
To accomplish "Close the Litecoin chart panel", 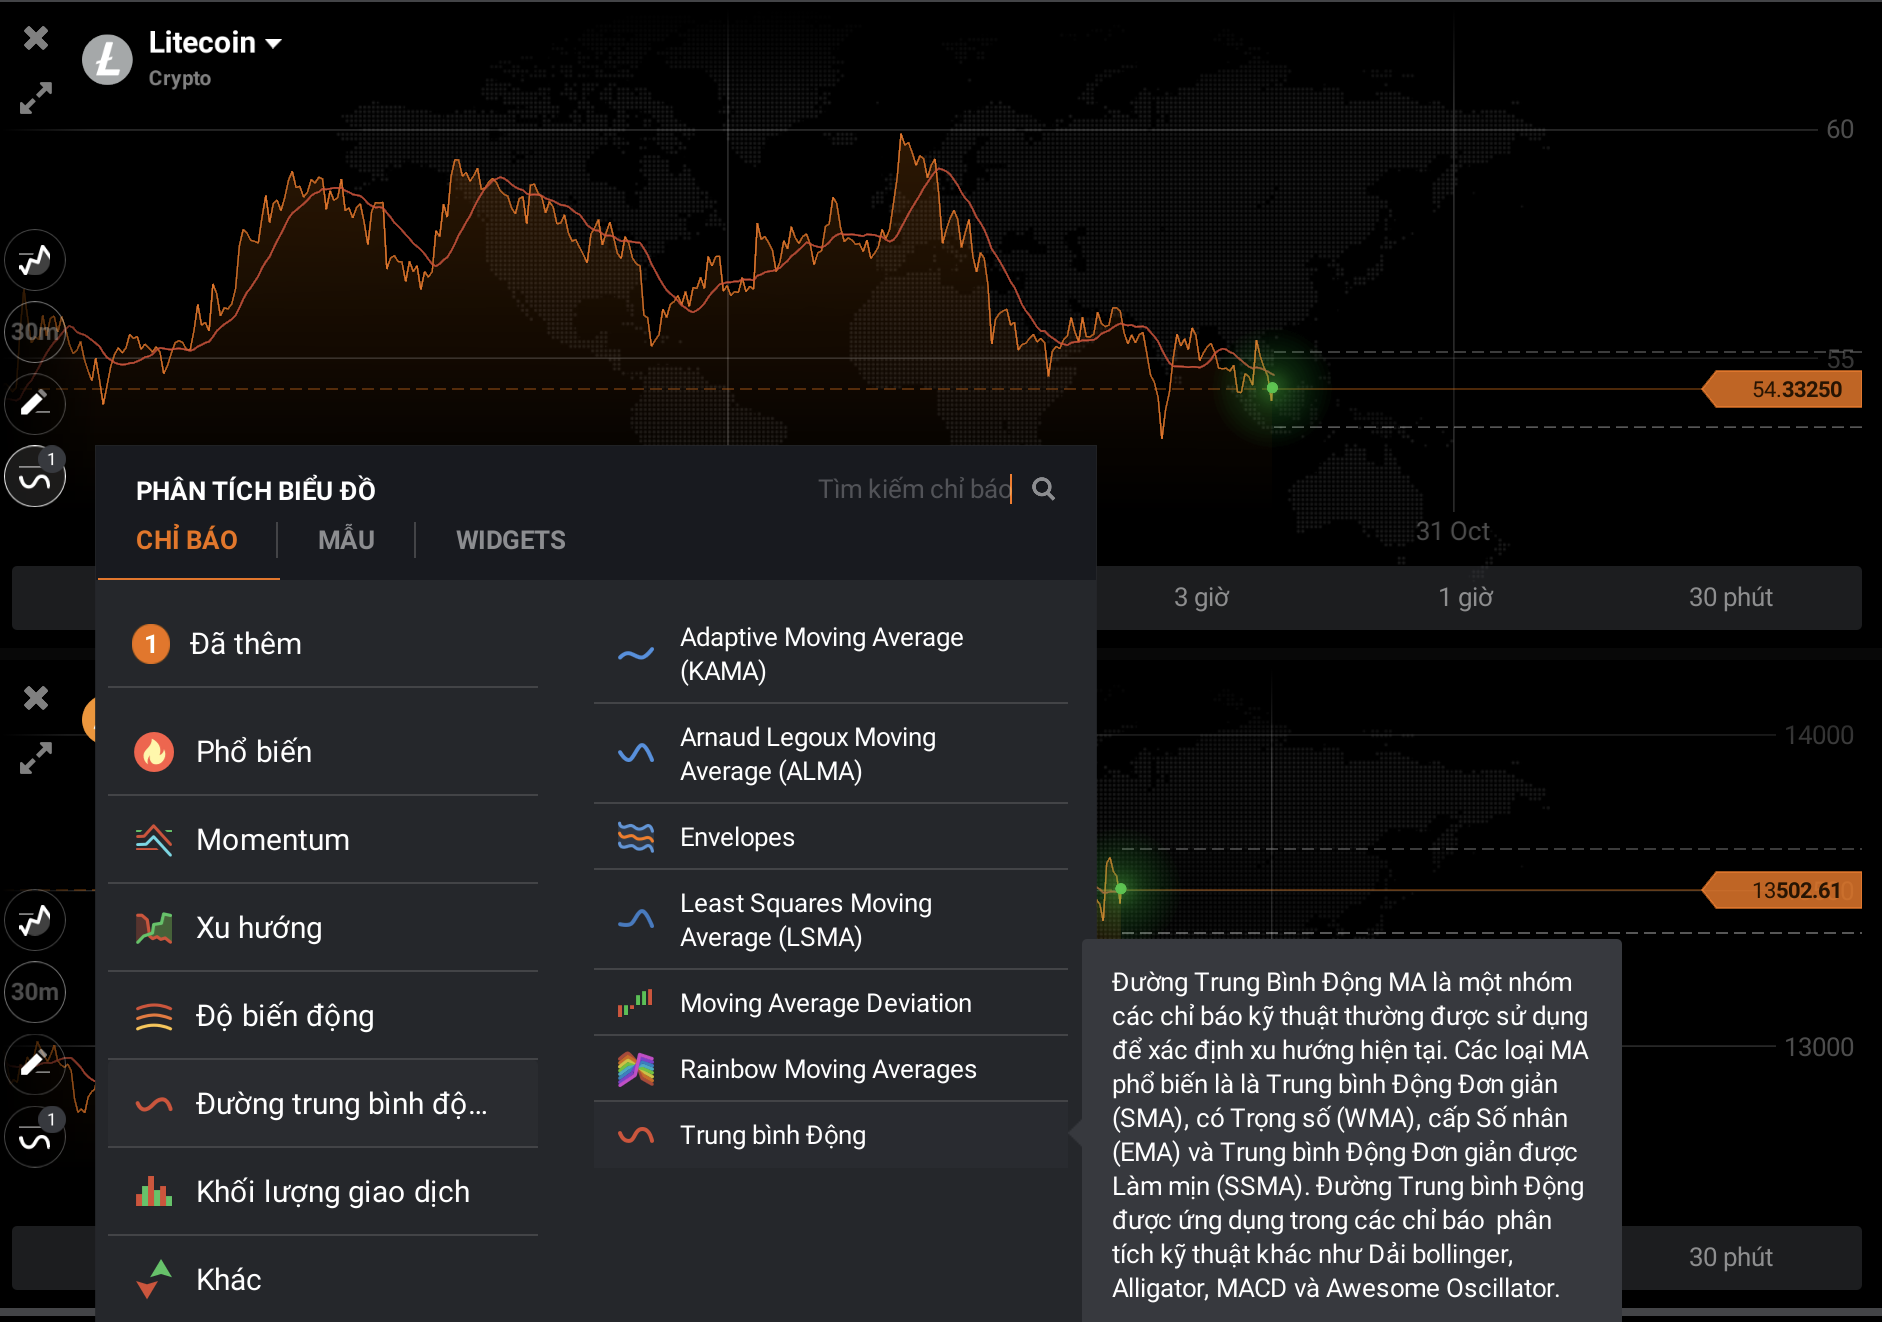I will pos(35,38).
